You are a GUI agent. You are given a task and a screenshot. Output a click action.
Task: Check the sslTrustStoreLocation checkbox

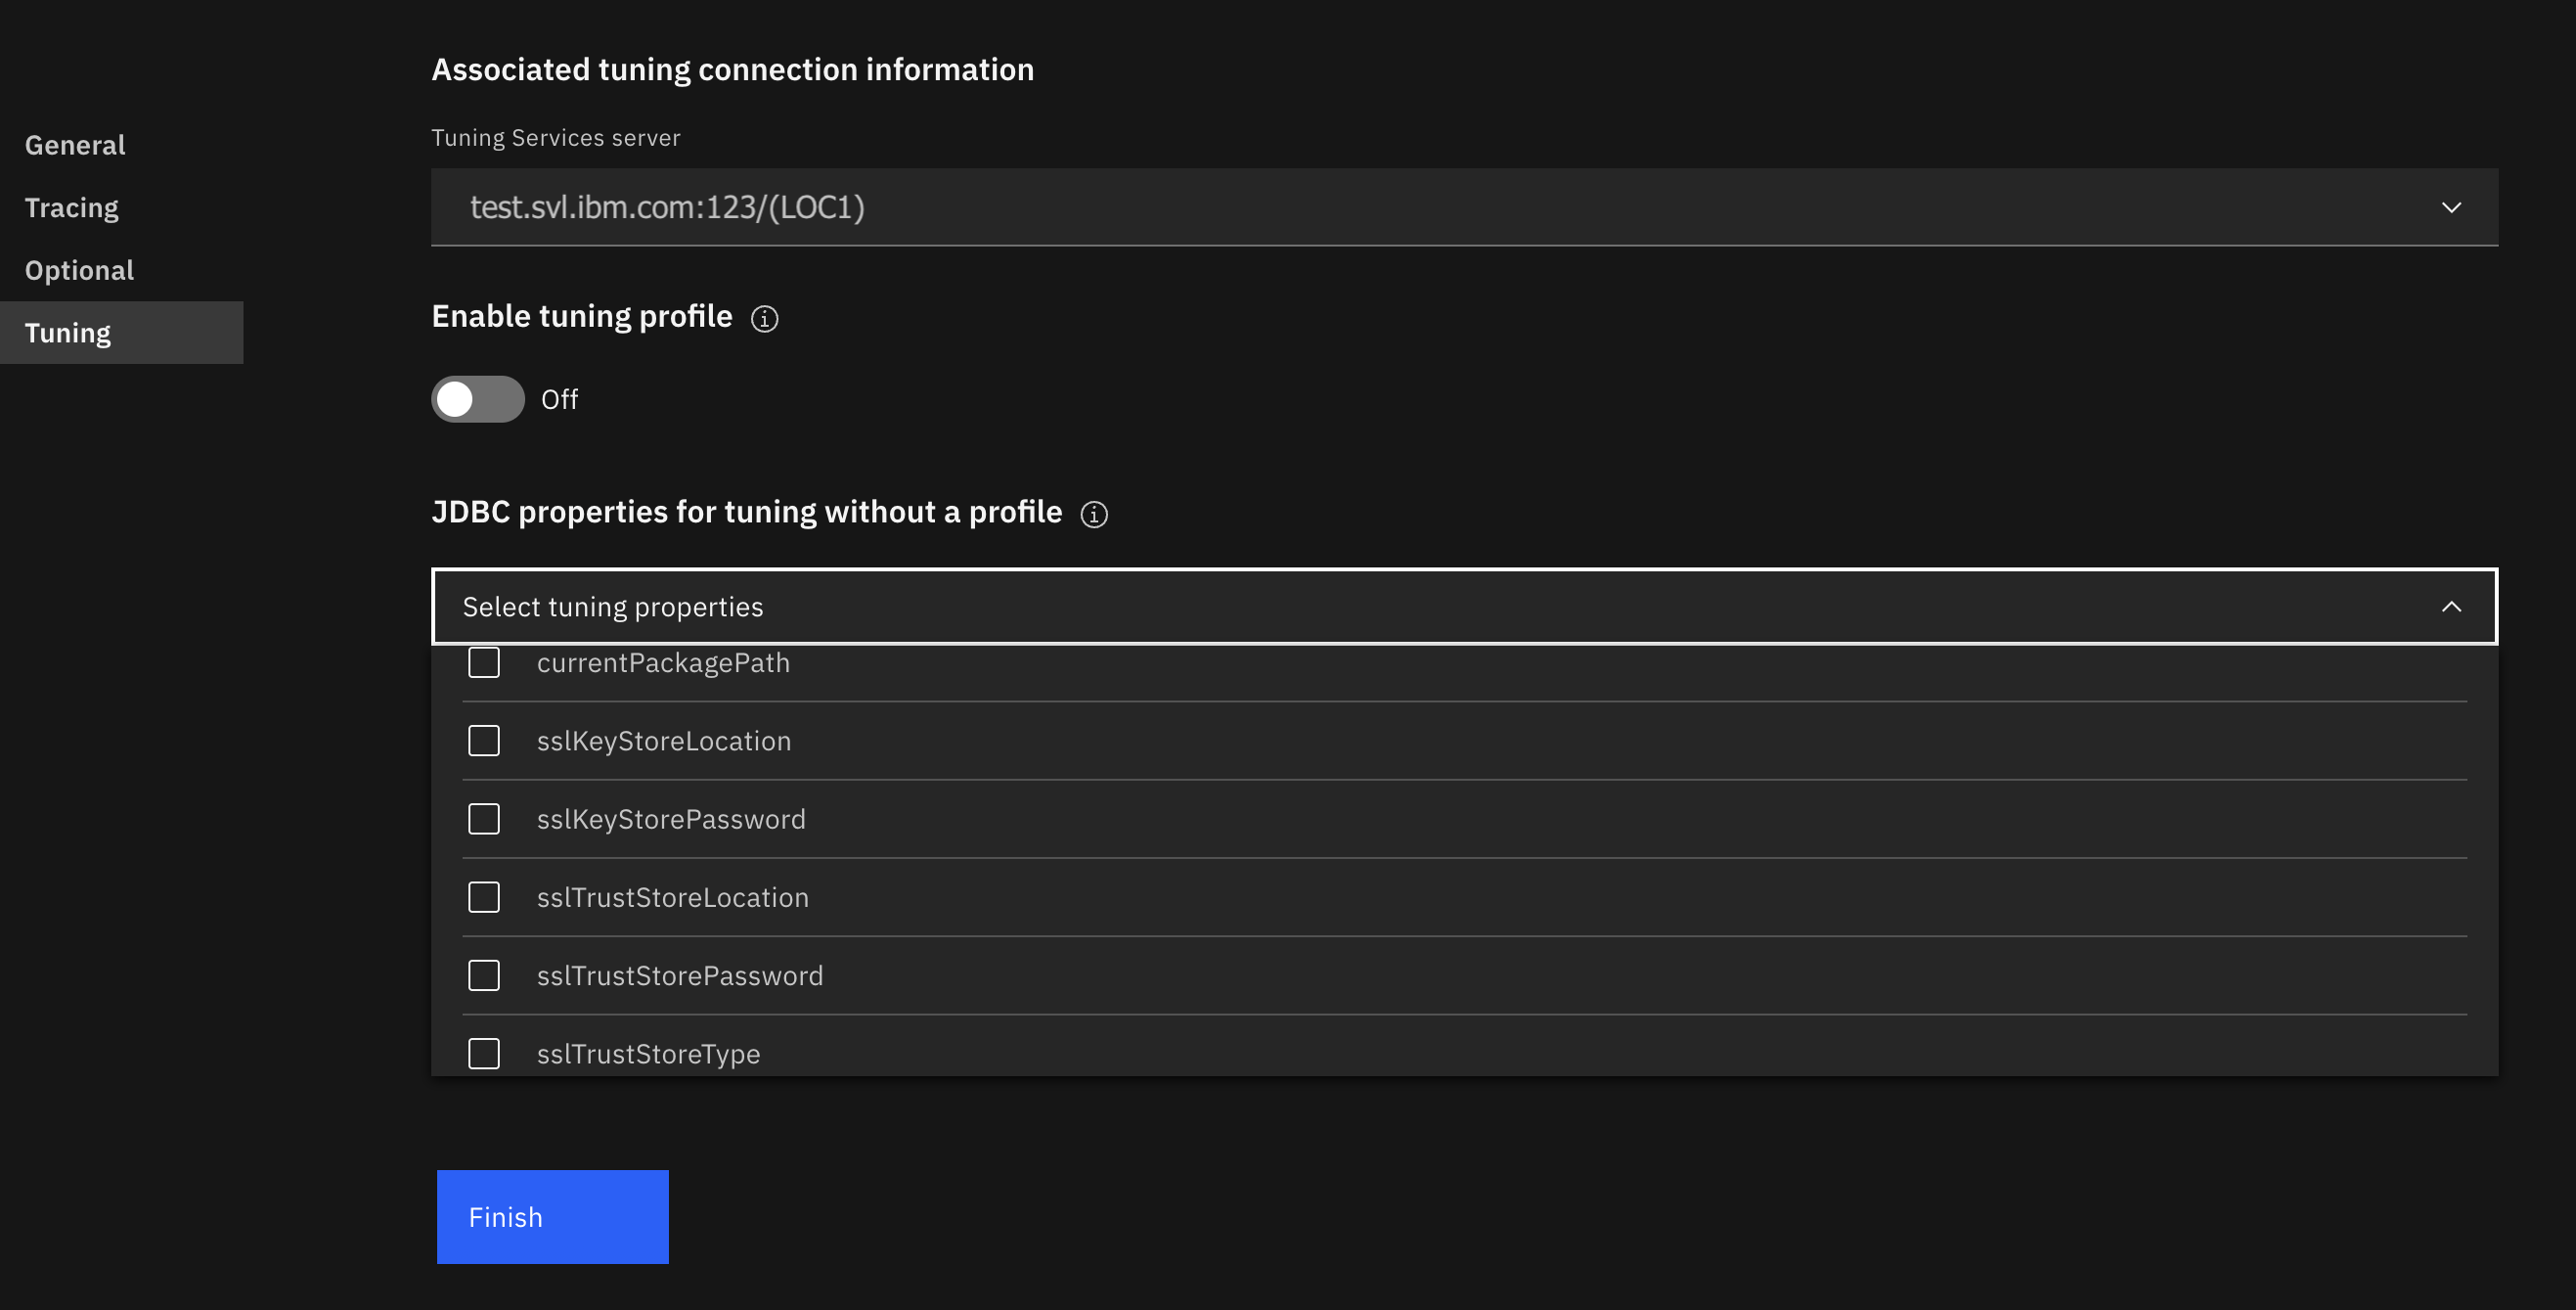[484, 897]
